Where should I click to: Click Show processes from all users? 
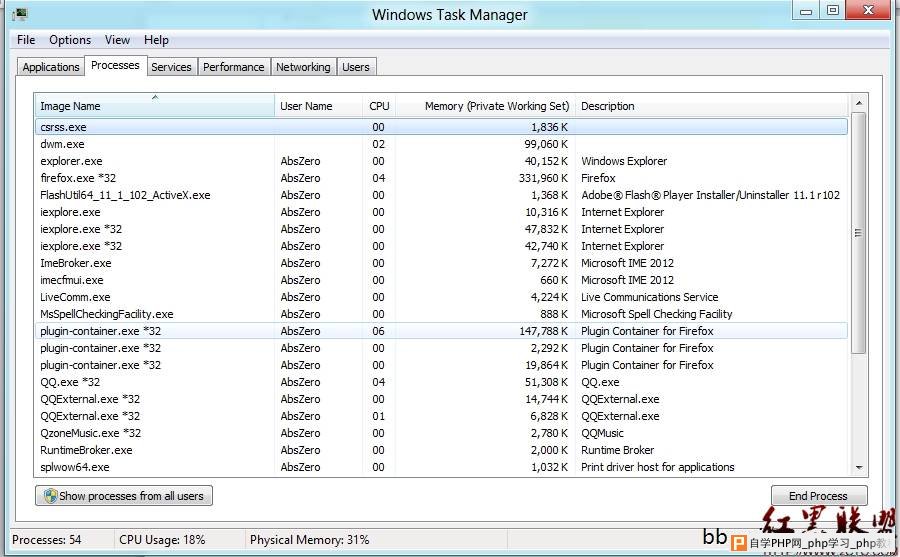pos(124,496)
